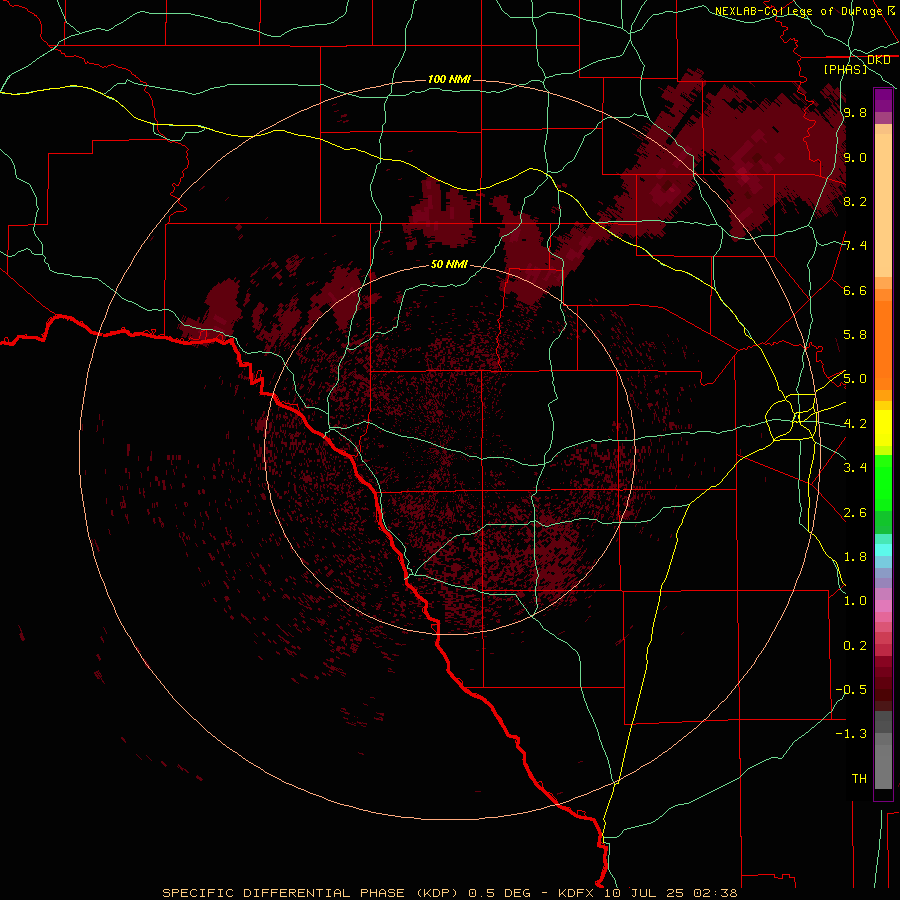This screenshot has height=900, width=900.
Task: Click the 3.4 scale label
Action: [x=855, y=468]
